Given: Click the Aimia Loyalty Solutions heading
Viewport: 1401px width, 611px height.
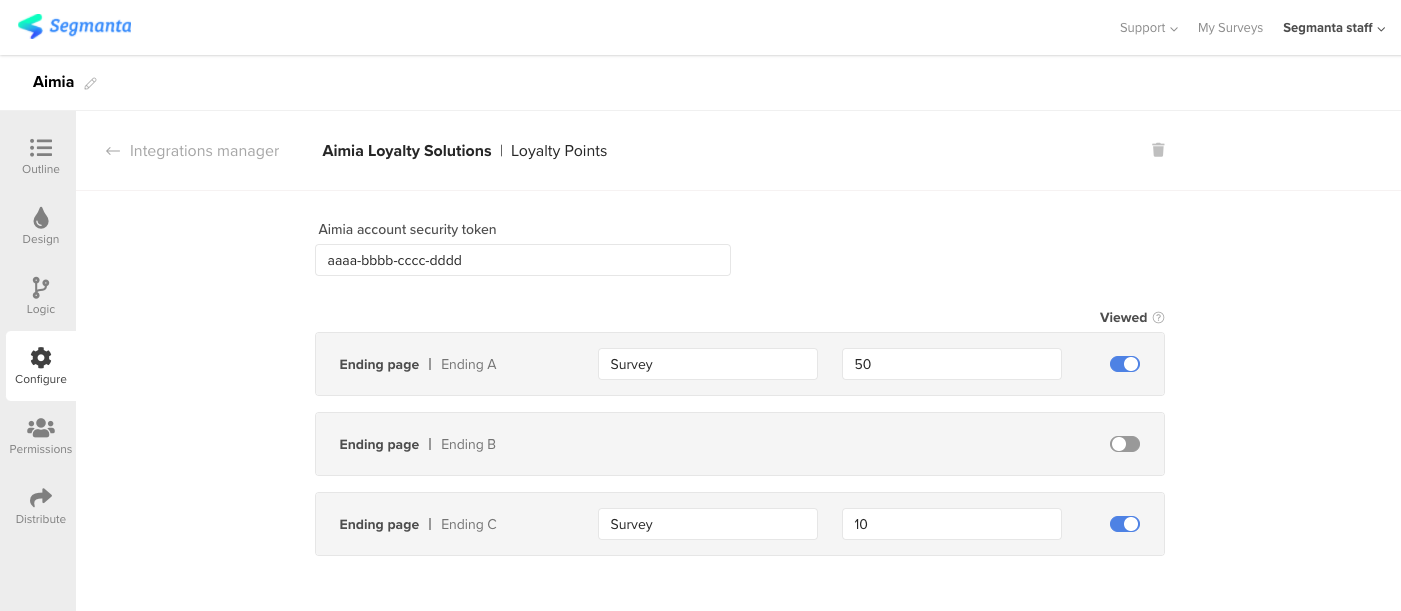Looking at the screenshot, I should pos(407,151).
